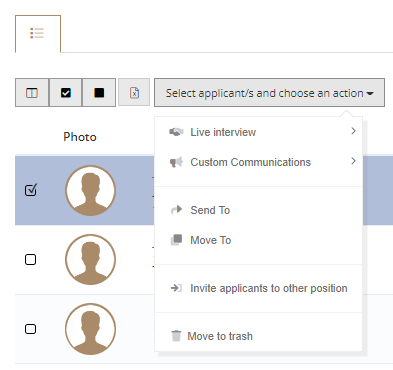The height and width of the screenshot is (370, 393).
Task: Click the Photo column header
Action: [x=80, y=137]
